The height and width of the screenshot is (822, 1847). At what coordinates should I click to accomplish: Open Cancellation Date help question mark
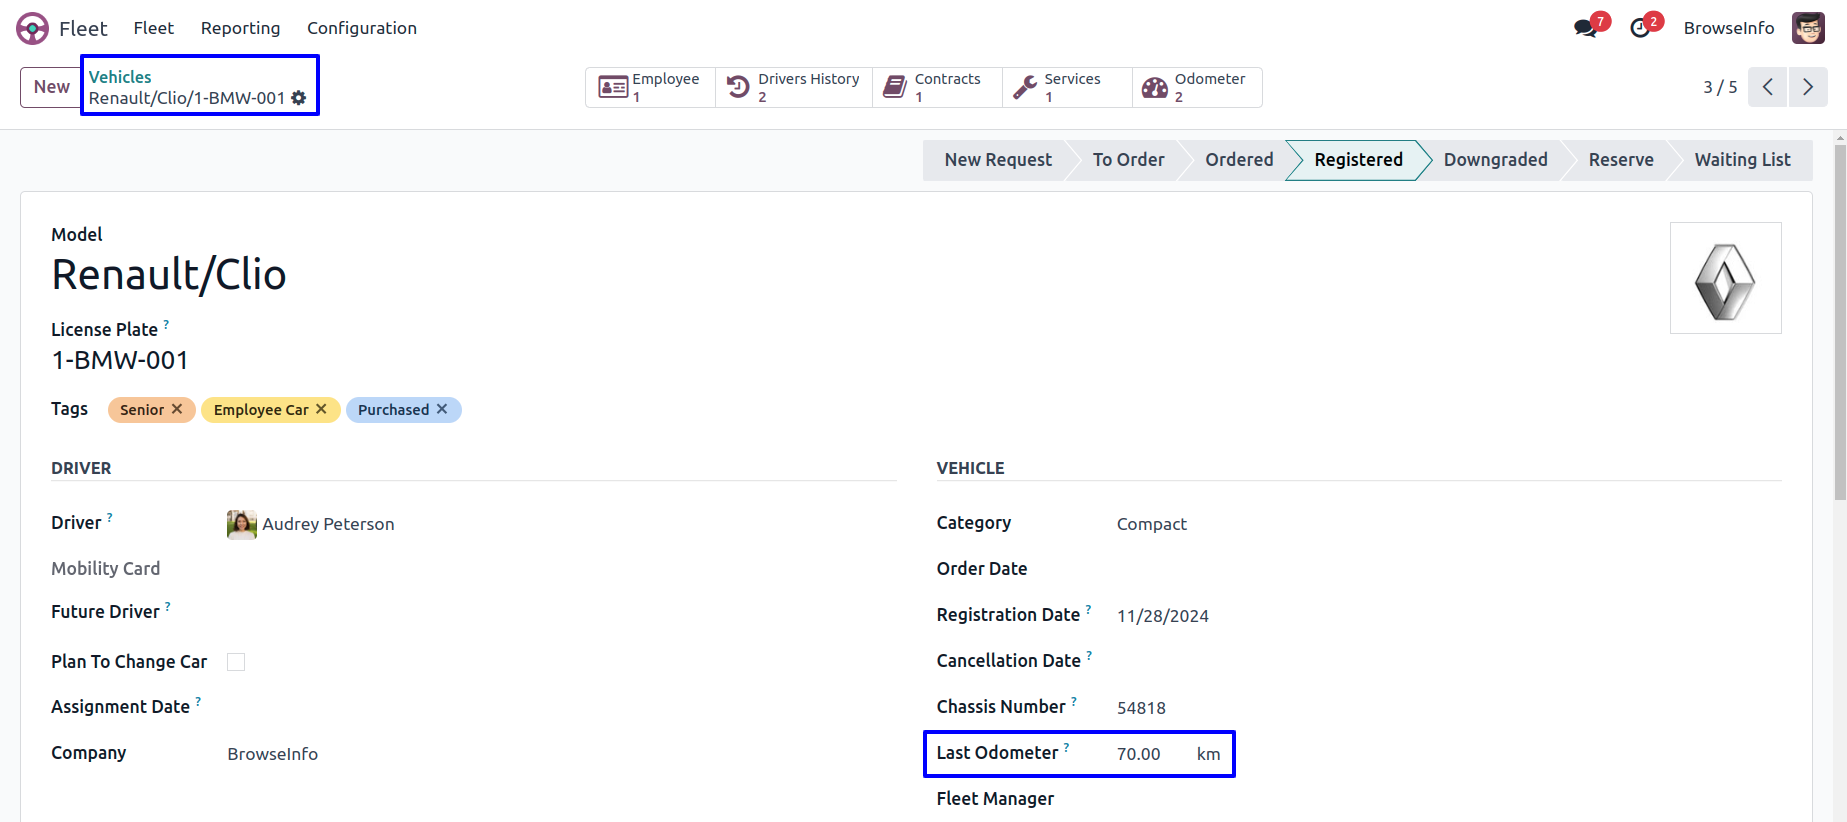click(x=1089, y=655)
